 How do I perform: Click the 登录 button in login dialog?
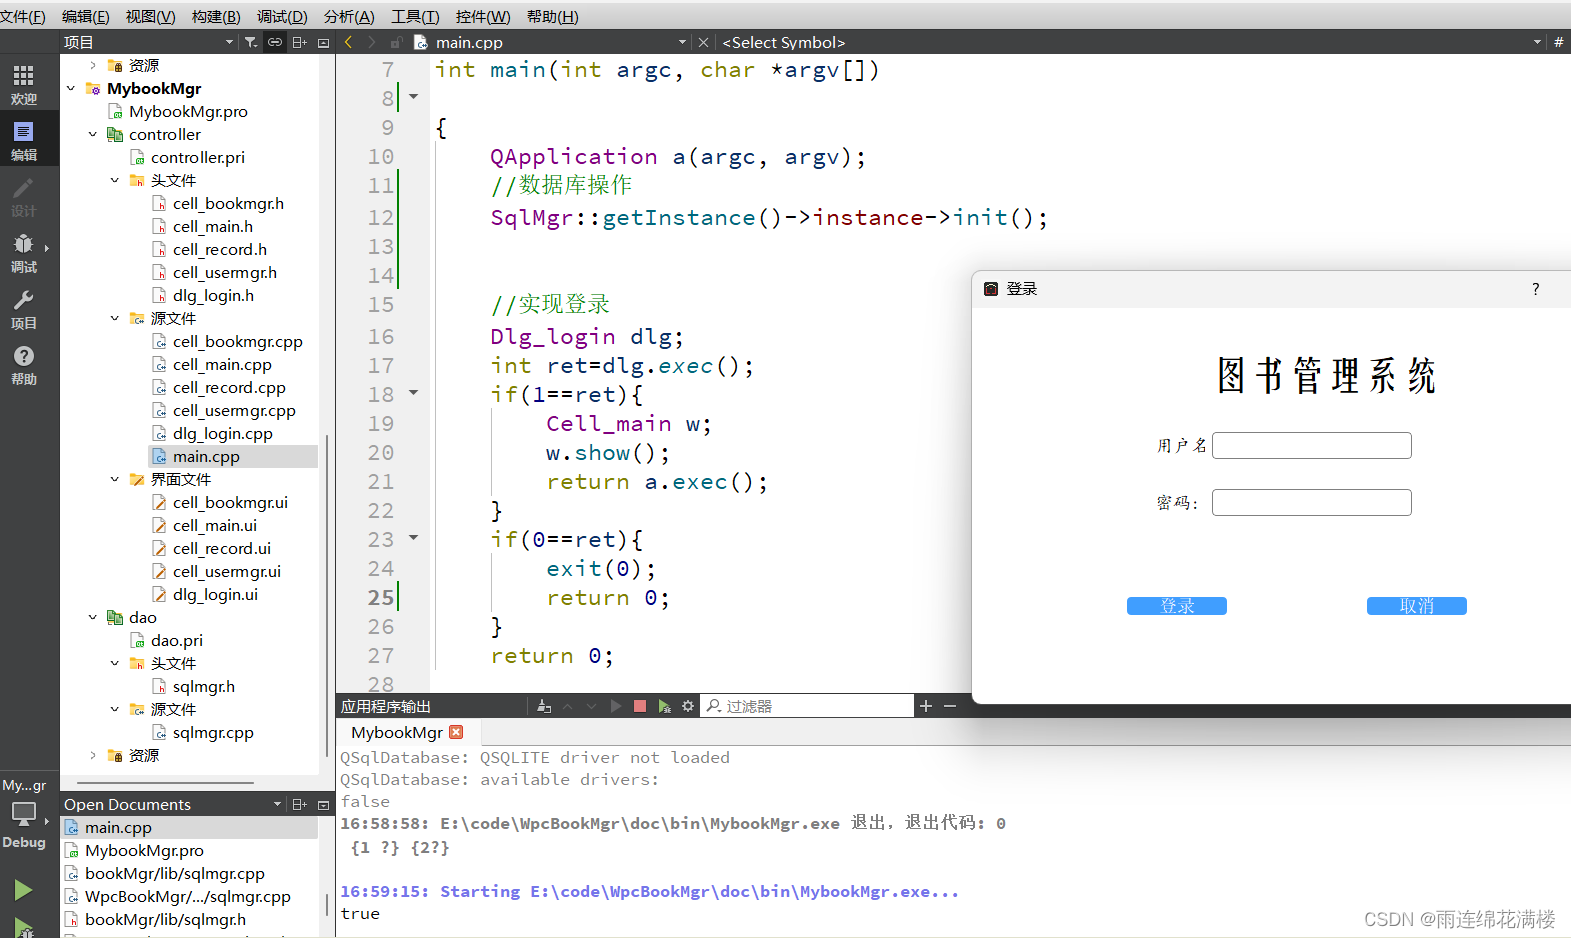[x=1176, y=606]
